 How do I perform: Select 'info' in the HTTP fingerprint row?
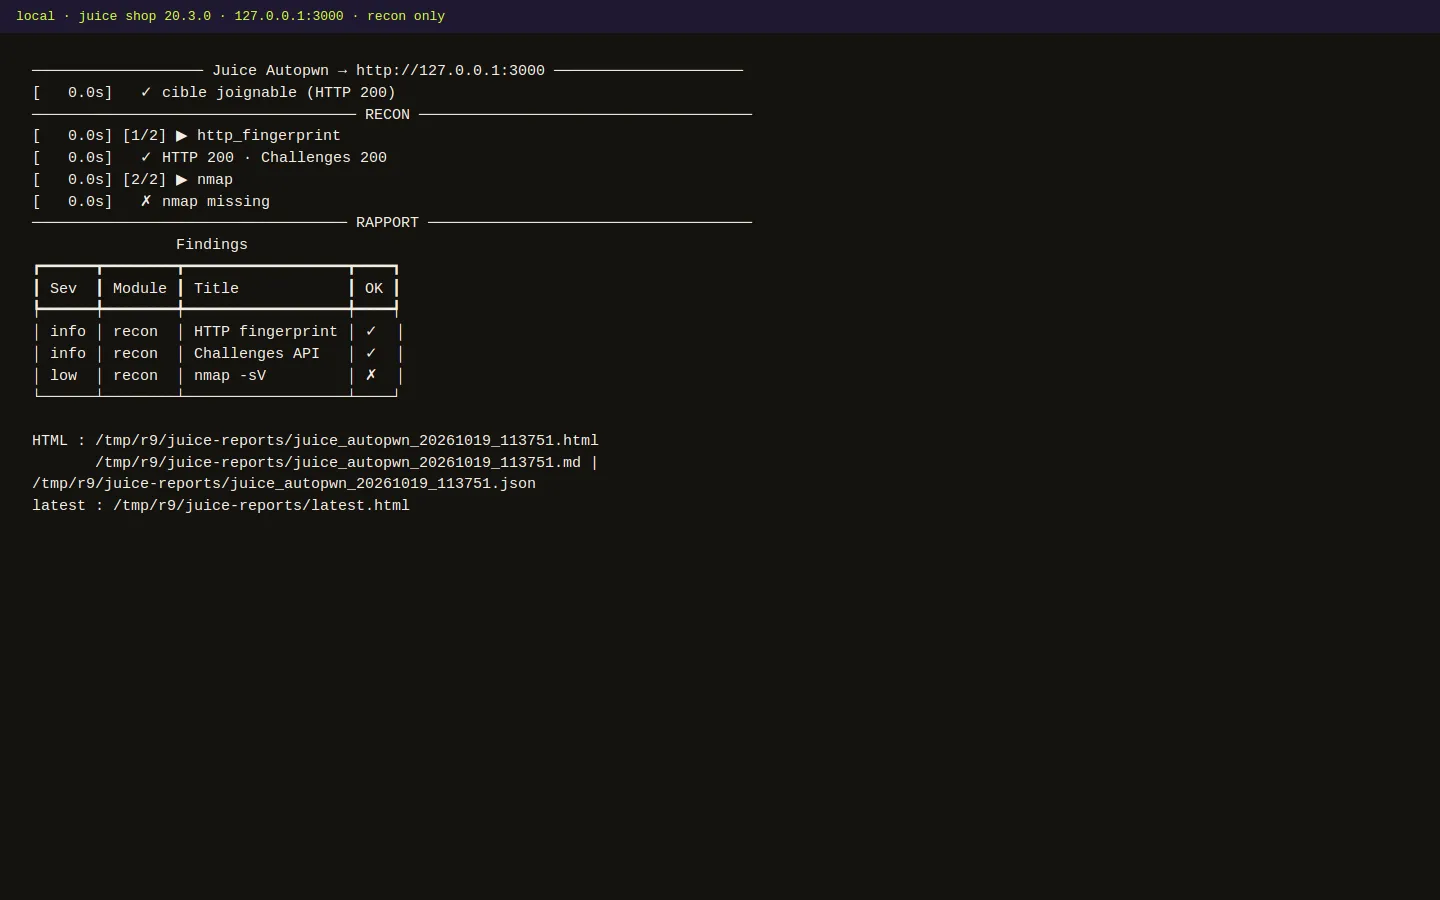(x=68, y=332)
